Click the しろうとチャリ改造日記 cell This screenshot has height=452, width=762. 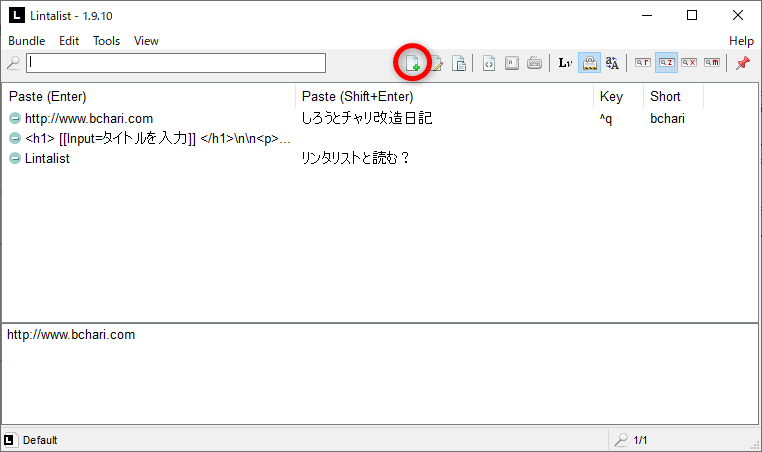click(367, 119)
